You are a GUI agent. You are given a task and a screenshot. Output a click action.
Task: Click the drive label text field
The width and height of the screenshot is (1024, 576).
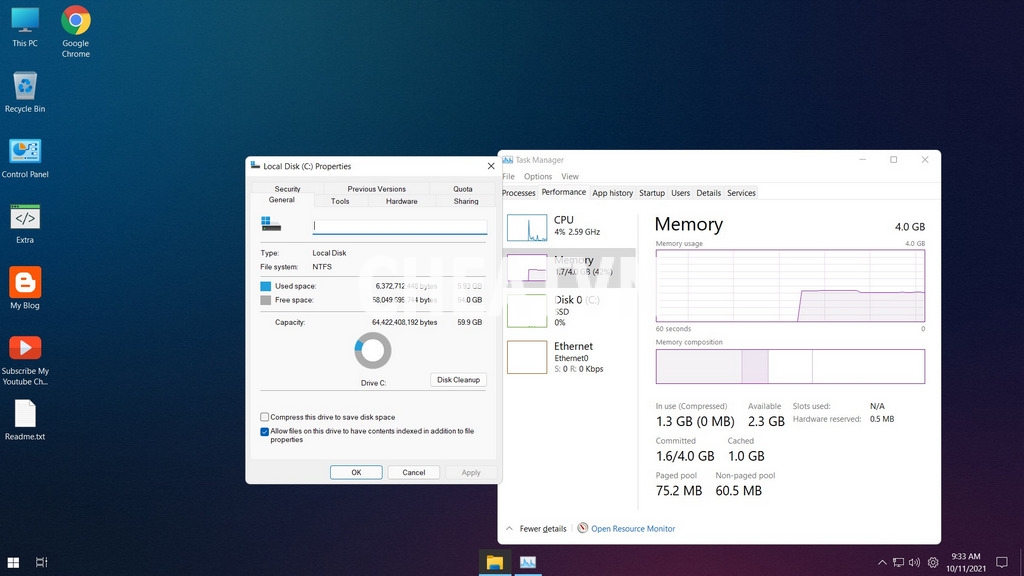tap(399, 227)
